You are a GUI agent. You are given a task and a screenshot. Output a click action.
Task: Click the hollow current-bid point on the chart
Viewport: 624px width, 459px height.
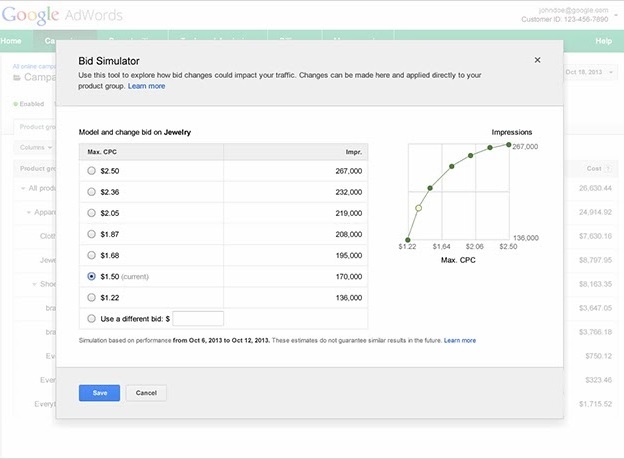(x=419, y=208)
